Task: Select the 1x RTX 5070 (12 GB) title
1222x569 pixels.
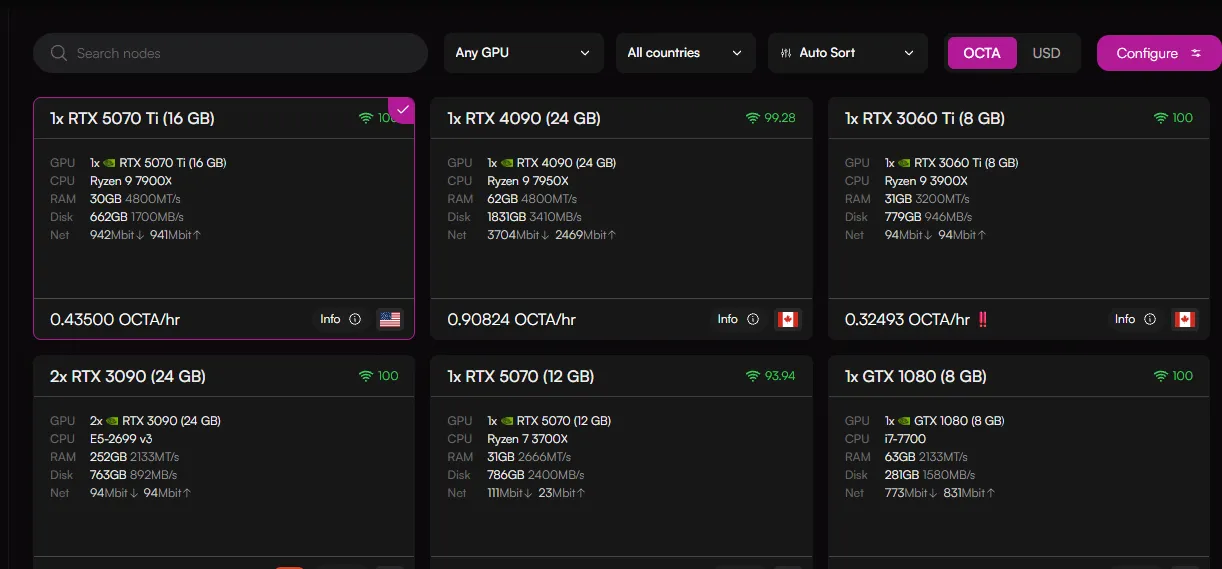Action: [521, 376]
